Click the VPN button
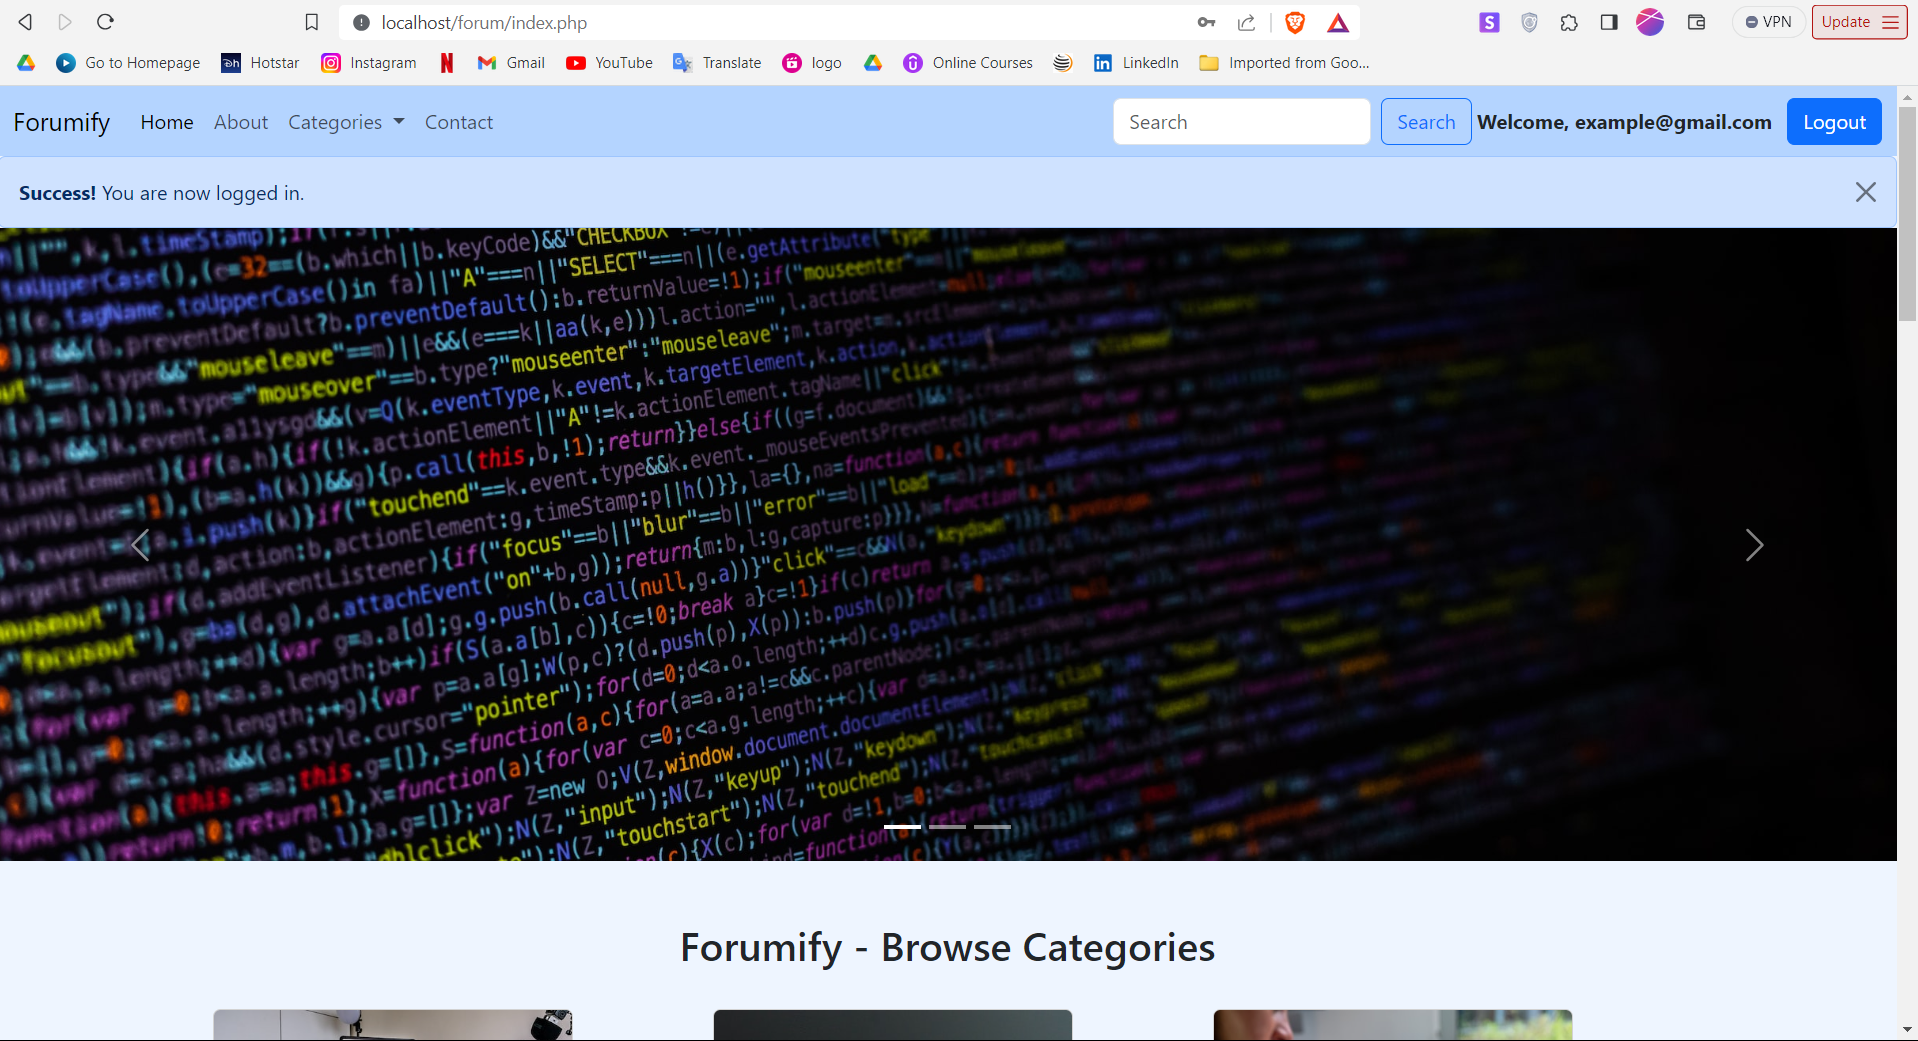 point(1768,22)
